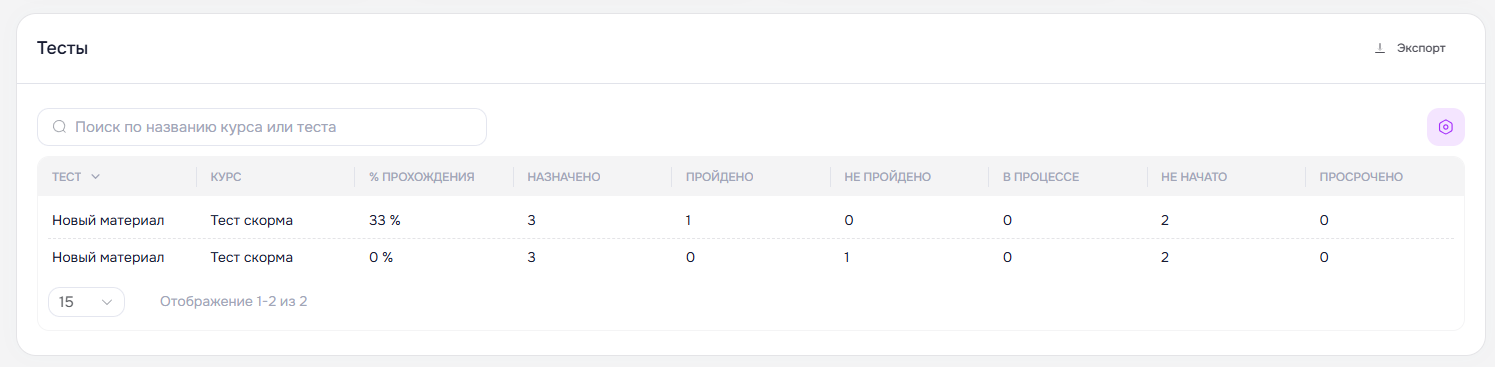Click the ПРОСРОЧЕНО column header

[1361, 177]
